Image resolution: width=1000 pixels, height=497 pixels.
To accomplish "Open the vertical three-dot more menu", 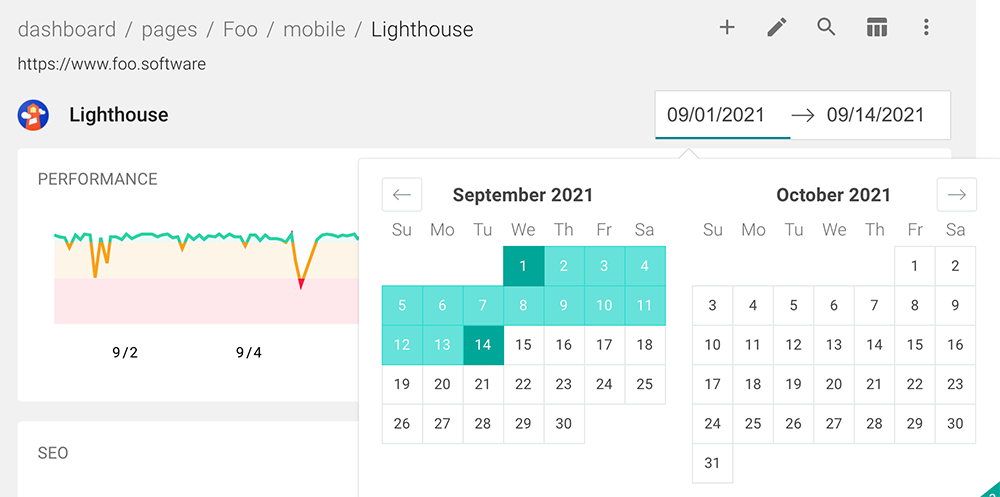I will 926,27.
